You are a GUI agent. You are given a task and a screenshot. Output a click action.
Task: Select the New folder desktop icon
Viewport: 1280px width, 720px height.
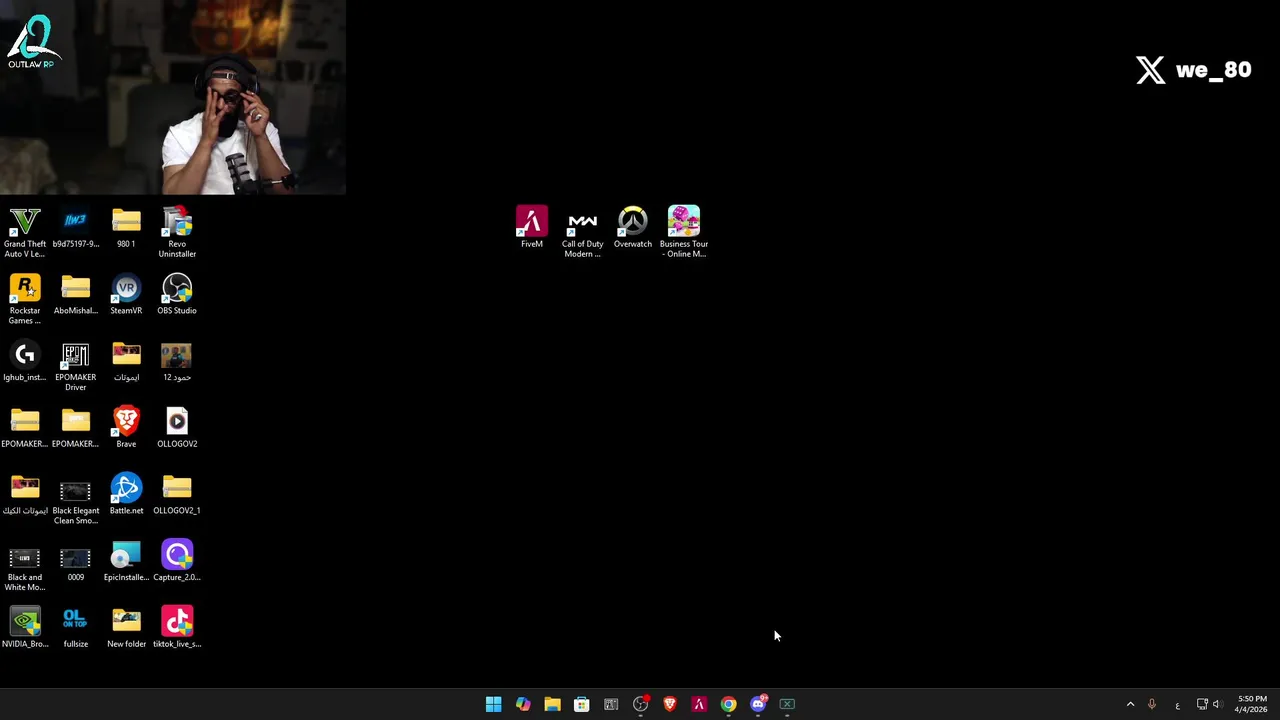pyautogui.click(x=126, y=628)
